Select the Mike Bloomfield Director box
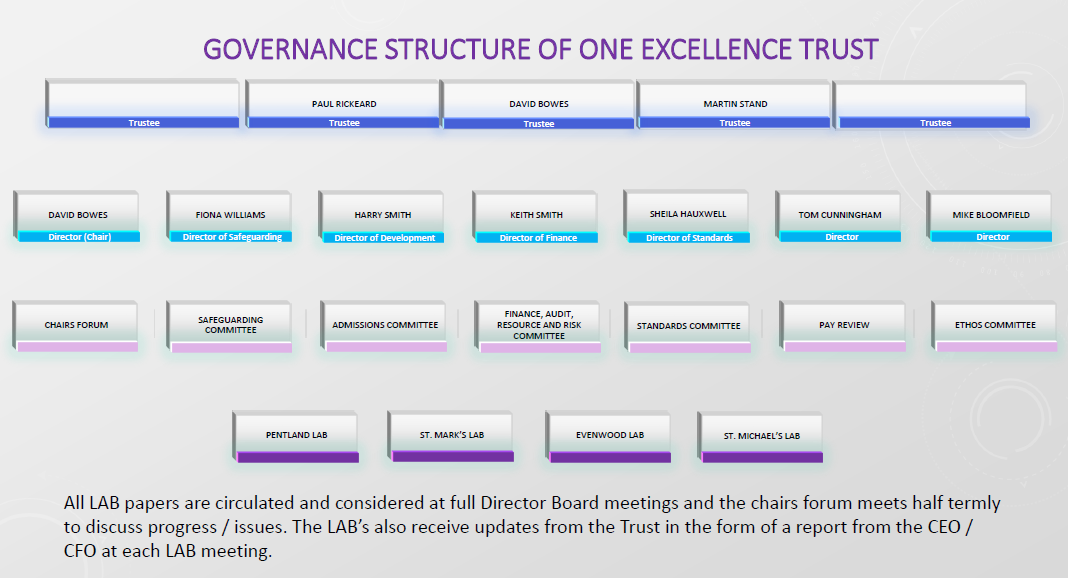The image size is (1068, 578). pos(993,217)
